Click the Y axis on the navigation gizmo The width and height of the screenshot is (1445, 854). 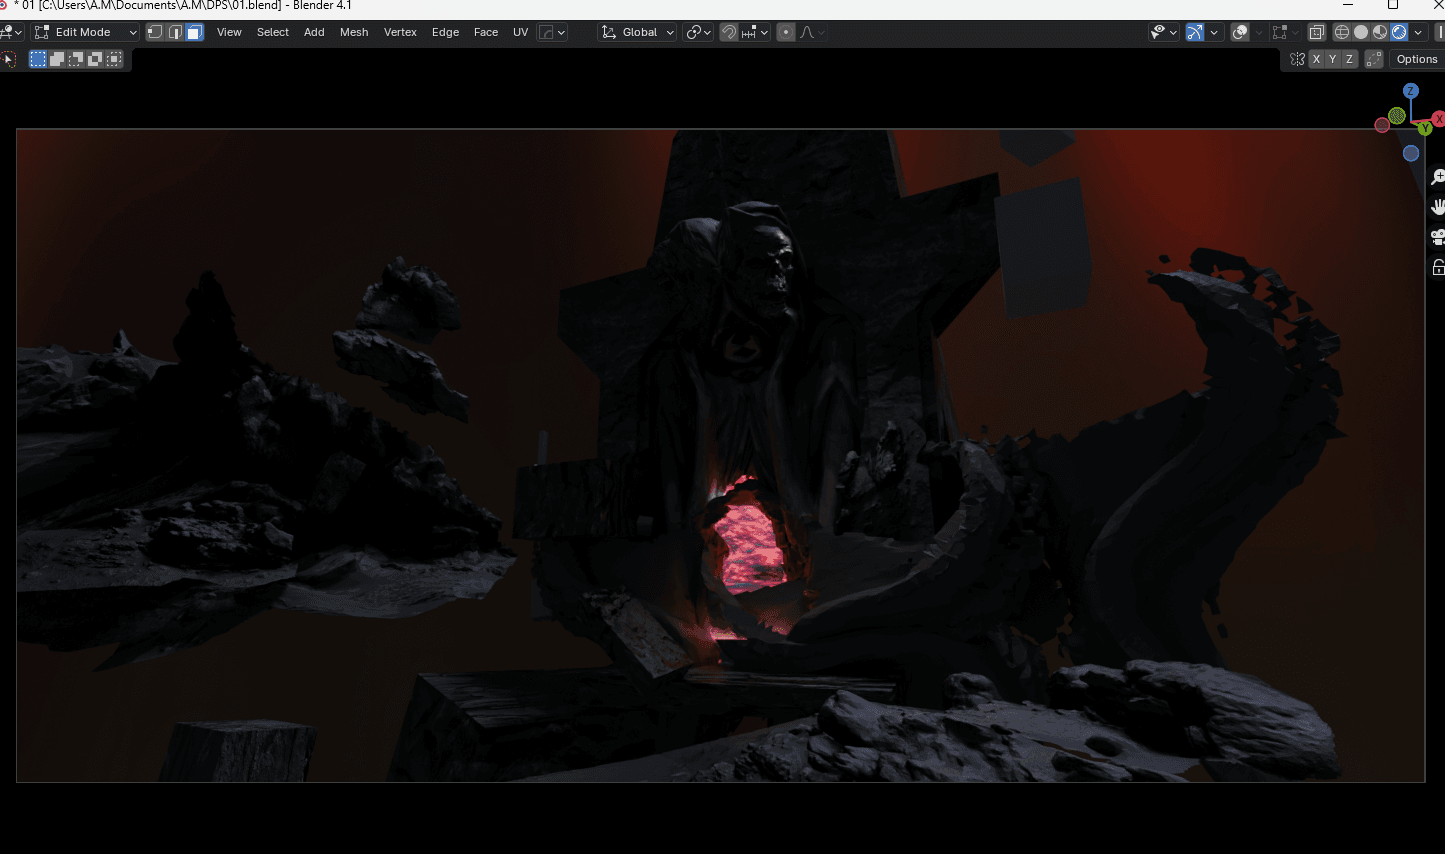coord(1425,128)
